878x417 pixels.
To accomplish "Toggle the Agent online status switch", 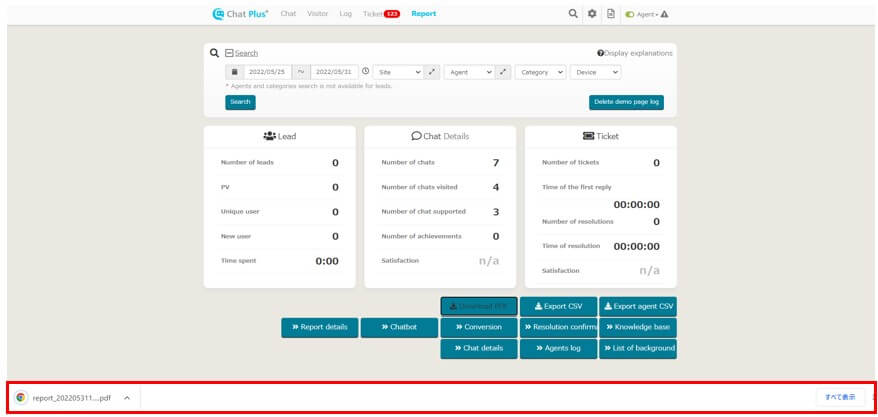I will point(630,15).
